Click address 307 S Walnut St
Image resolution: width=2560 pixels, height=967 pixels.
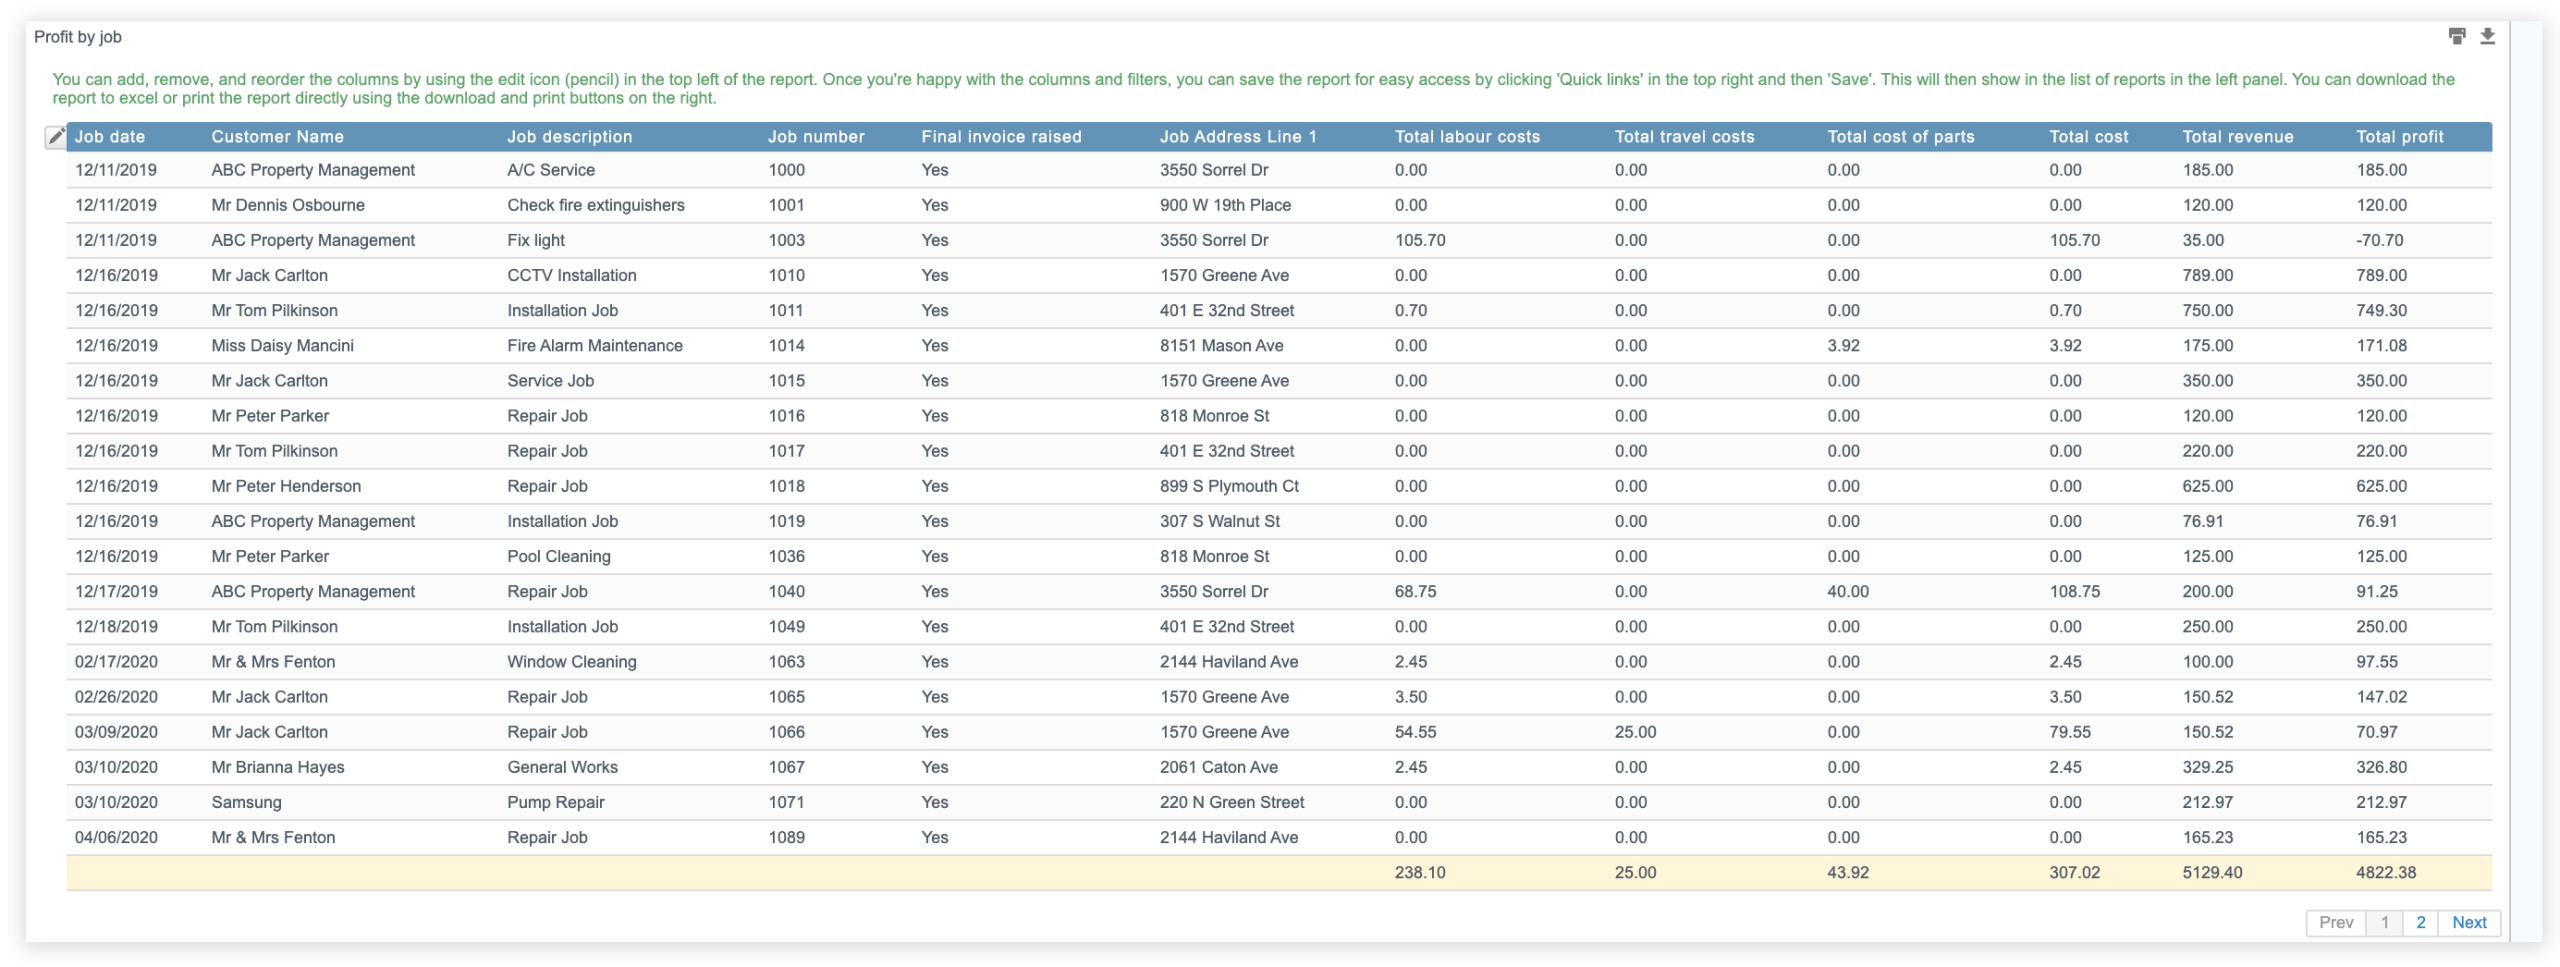[x=1219, y=520]
